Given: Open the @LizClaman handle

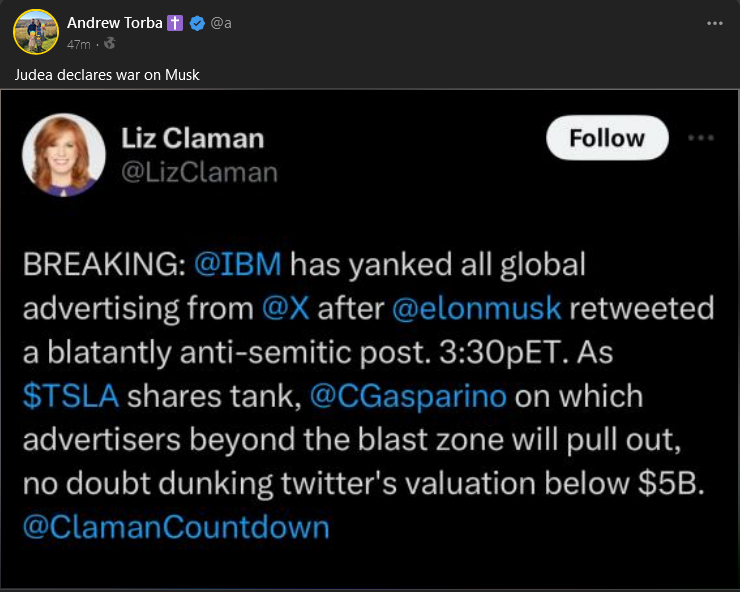Looking at the screenshot, I should (x=200, y=173).
